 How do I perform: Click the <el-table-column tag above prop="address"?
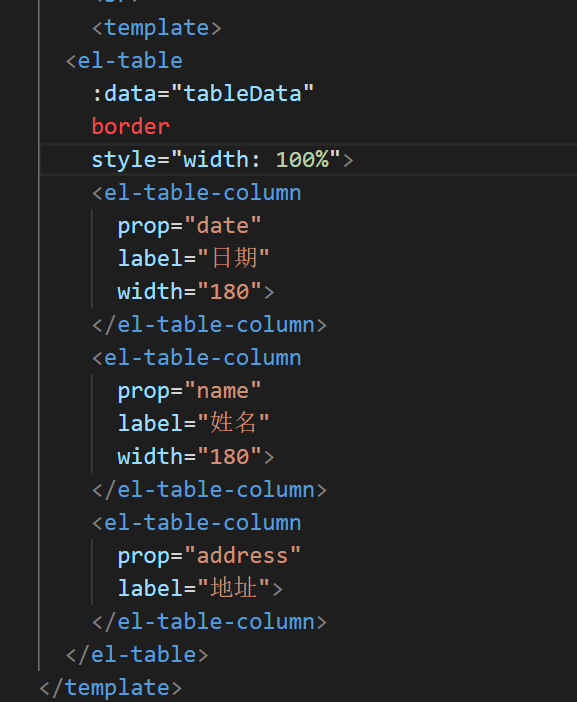tap(196, 523)
